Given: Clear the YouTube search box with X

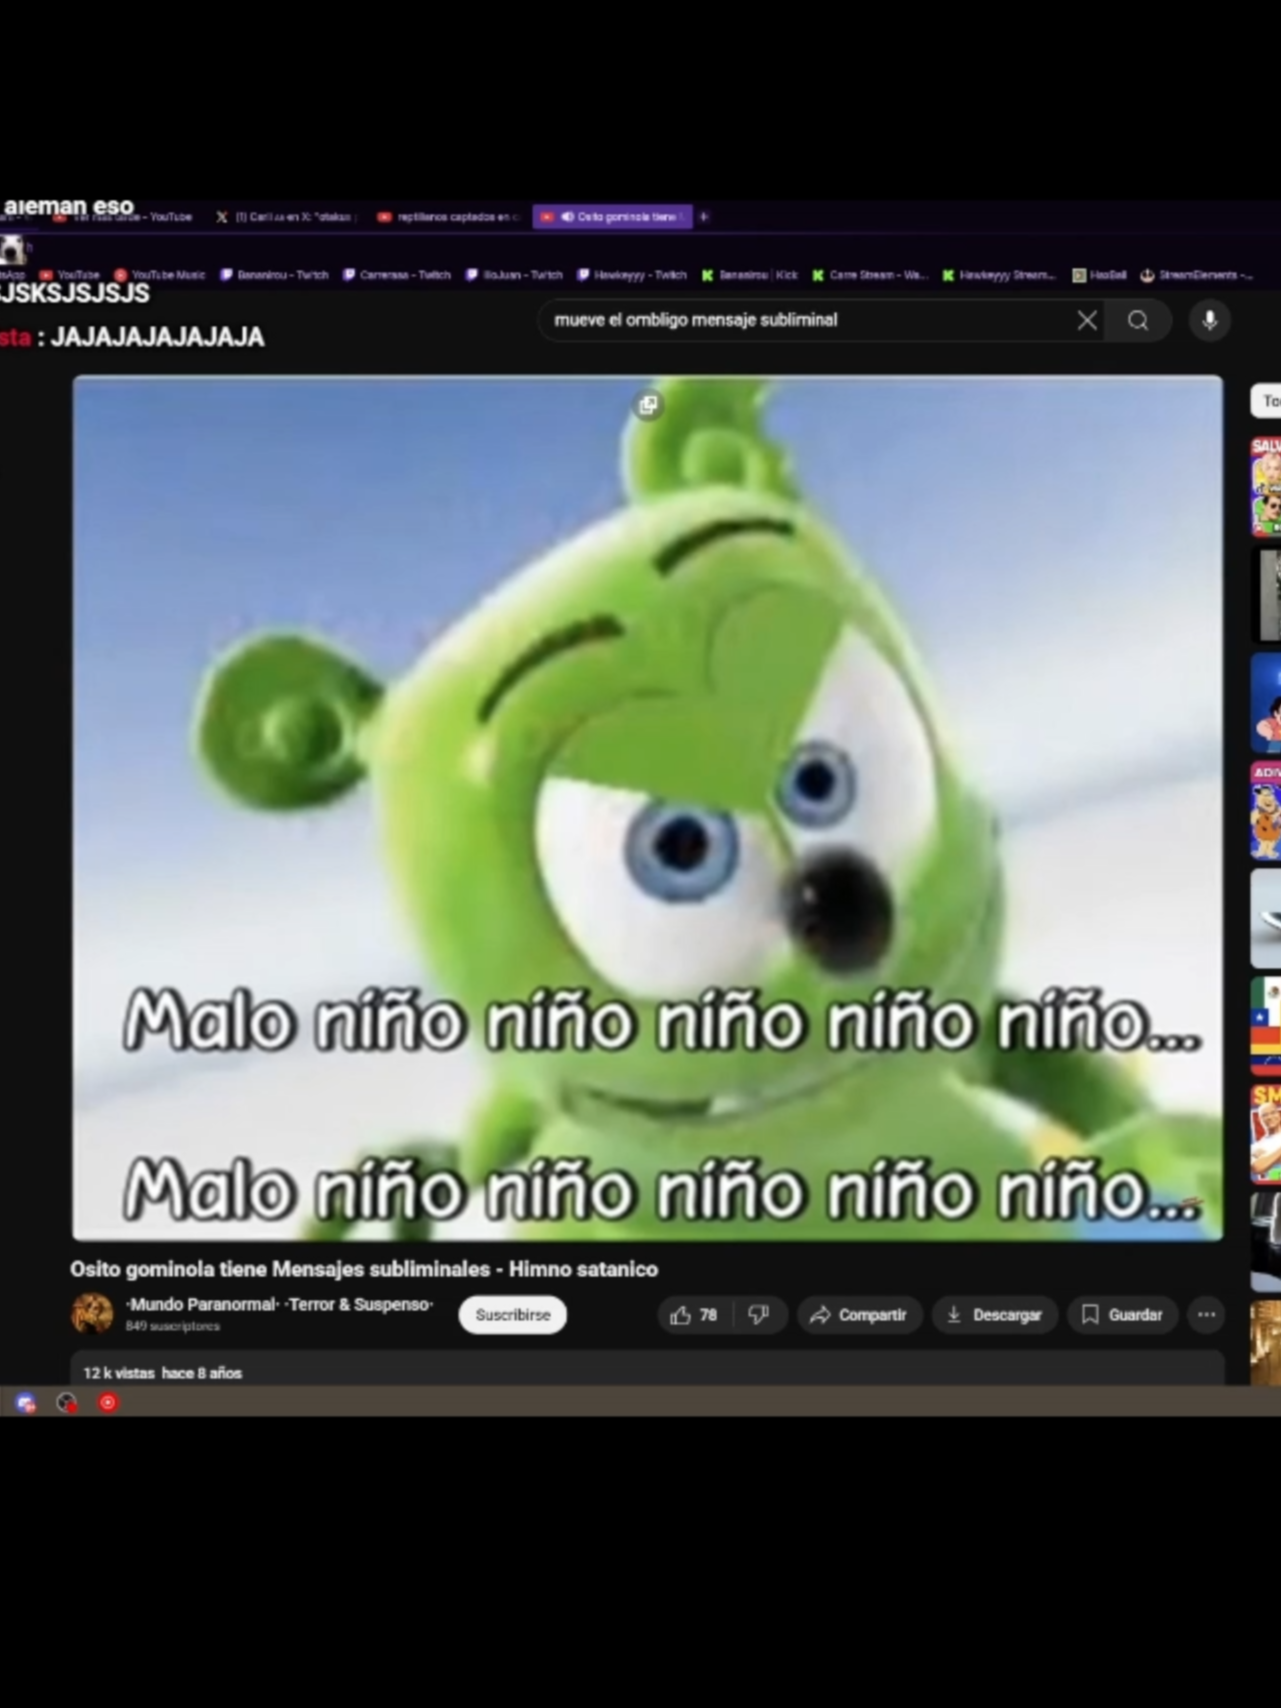Looking at the screenshot, I should (x=1087, y=320).
